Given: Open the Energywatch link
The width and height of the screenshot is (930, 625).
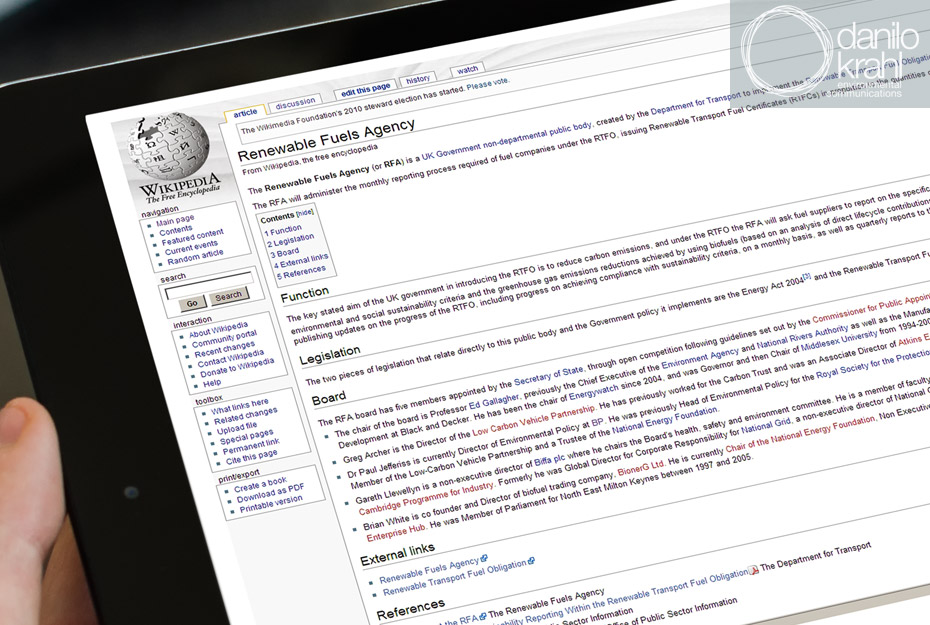Looking at the screenshot, I should click(x=594, y=392).
